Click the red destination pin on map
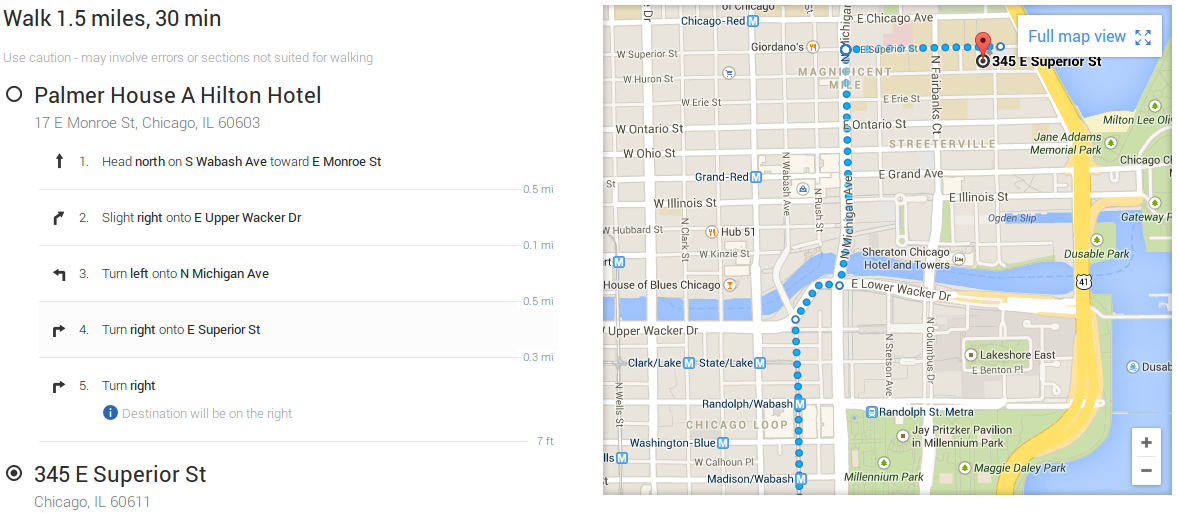This screenshot has height=513, width=1177. (982, 45)
